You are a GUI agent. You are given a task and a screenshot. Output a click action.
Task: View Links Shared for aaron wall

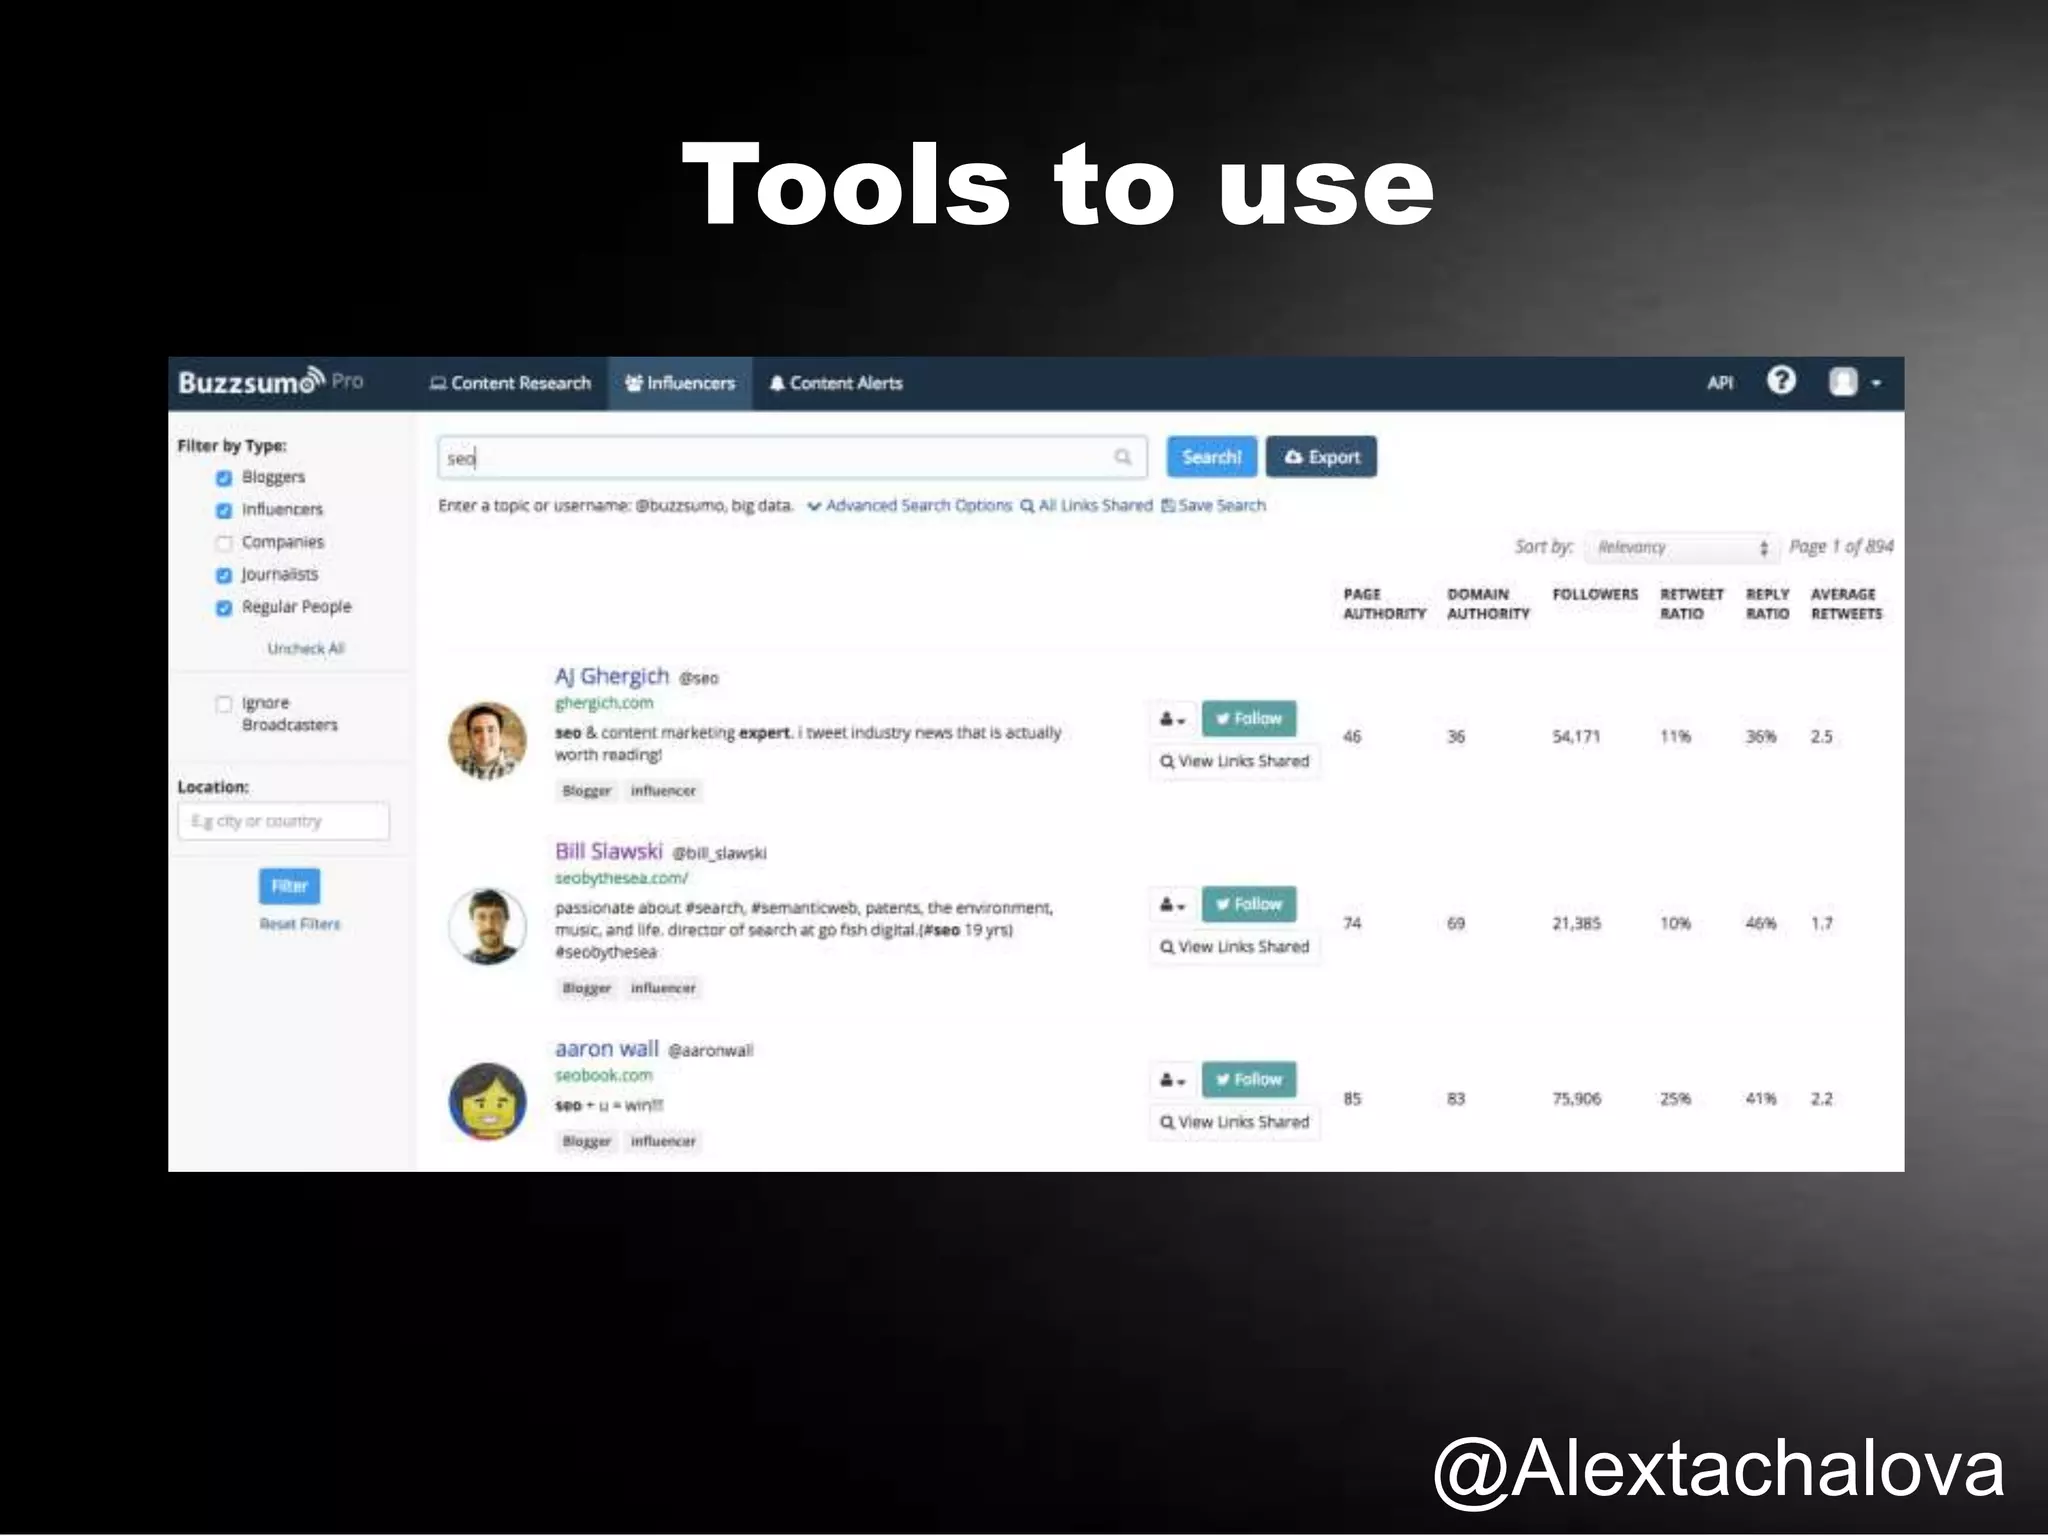pos(1235,1123)
